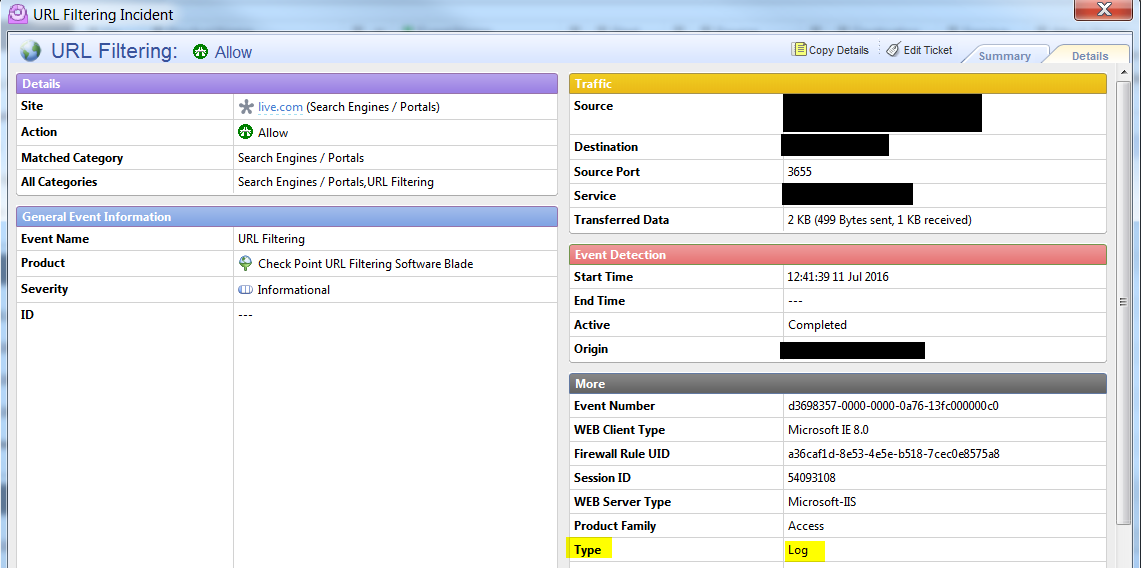Click the green Allow icon in header
This screenshot has width=1141, height=568.
(201, 52)
